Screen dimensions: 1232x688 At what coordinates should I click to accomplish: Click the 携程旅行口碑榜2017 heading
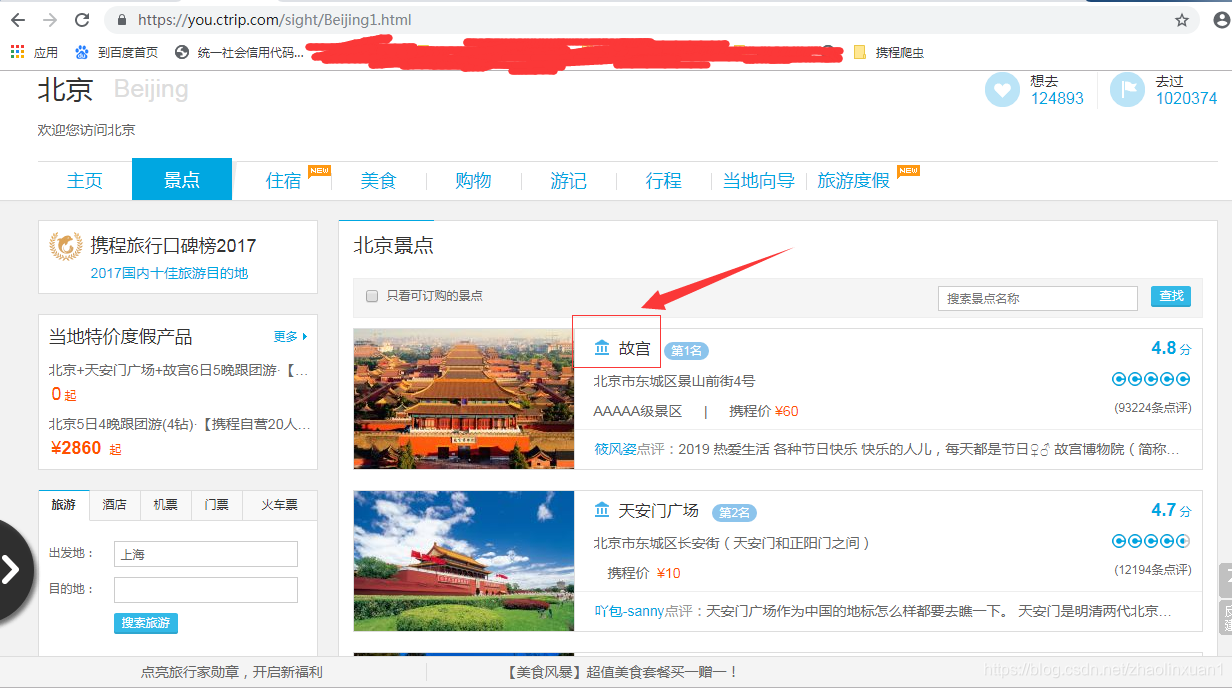point(173,245)
